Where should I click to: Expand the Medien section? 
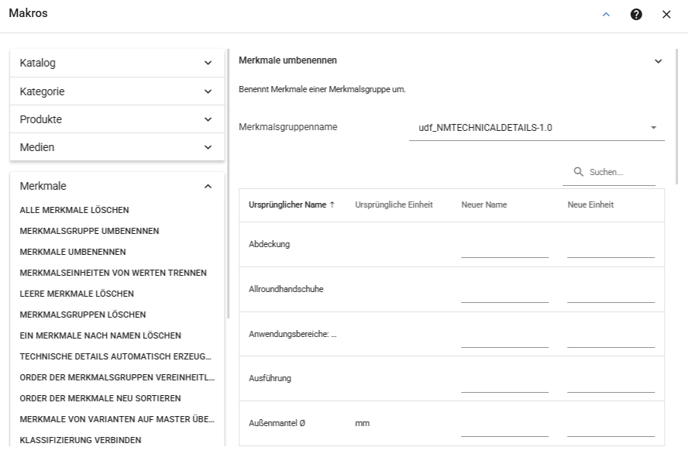click(117, 147)
